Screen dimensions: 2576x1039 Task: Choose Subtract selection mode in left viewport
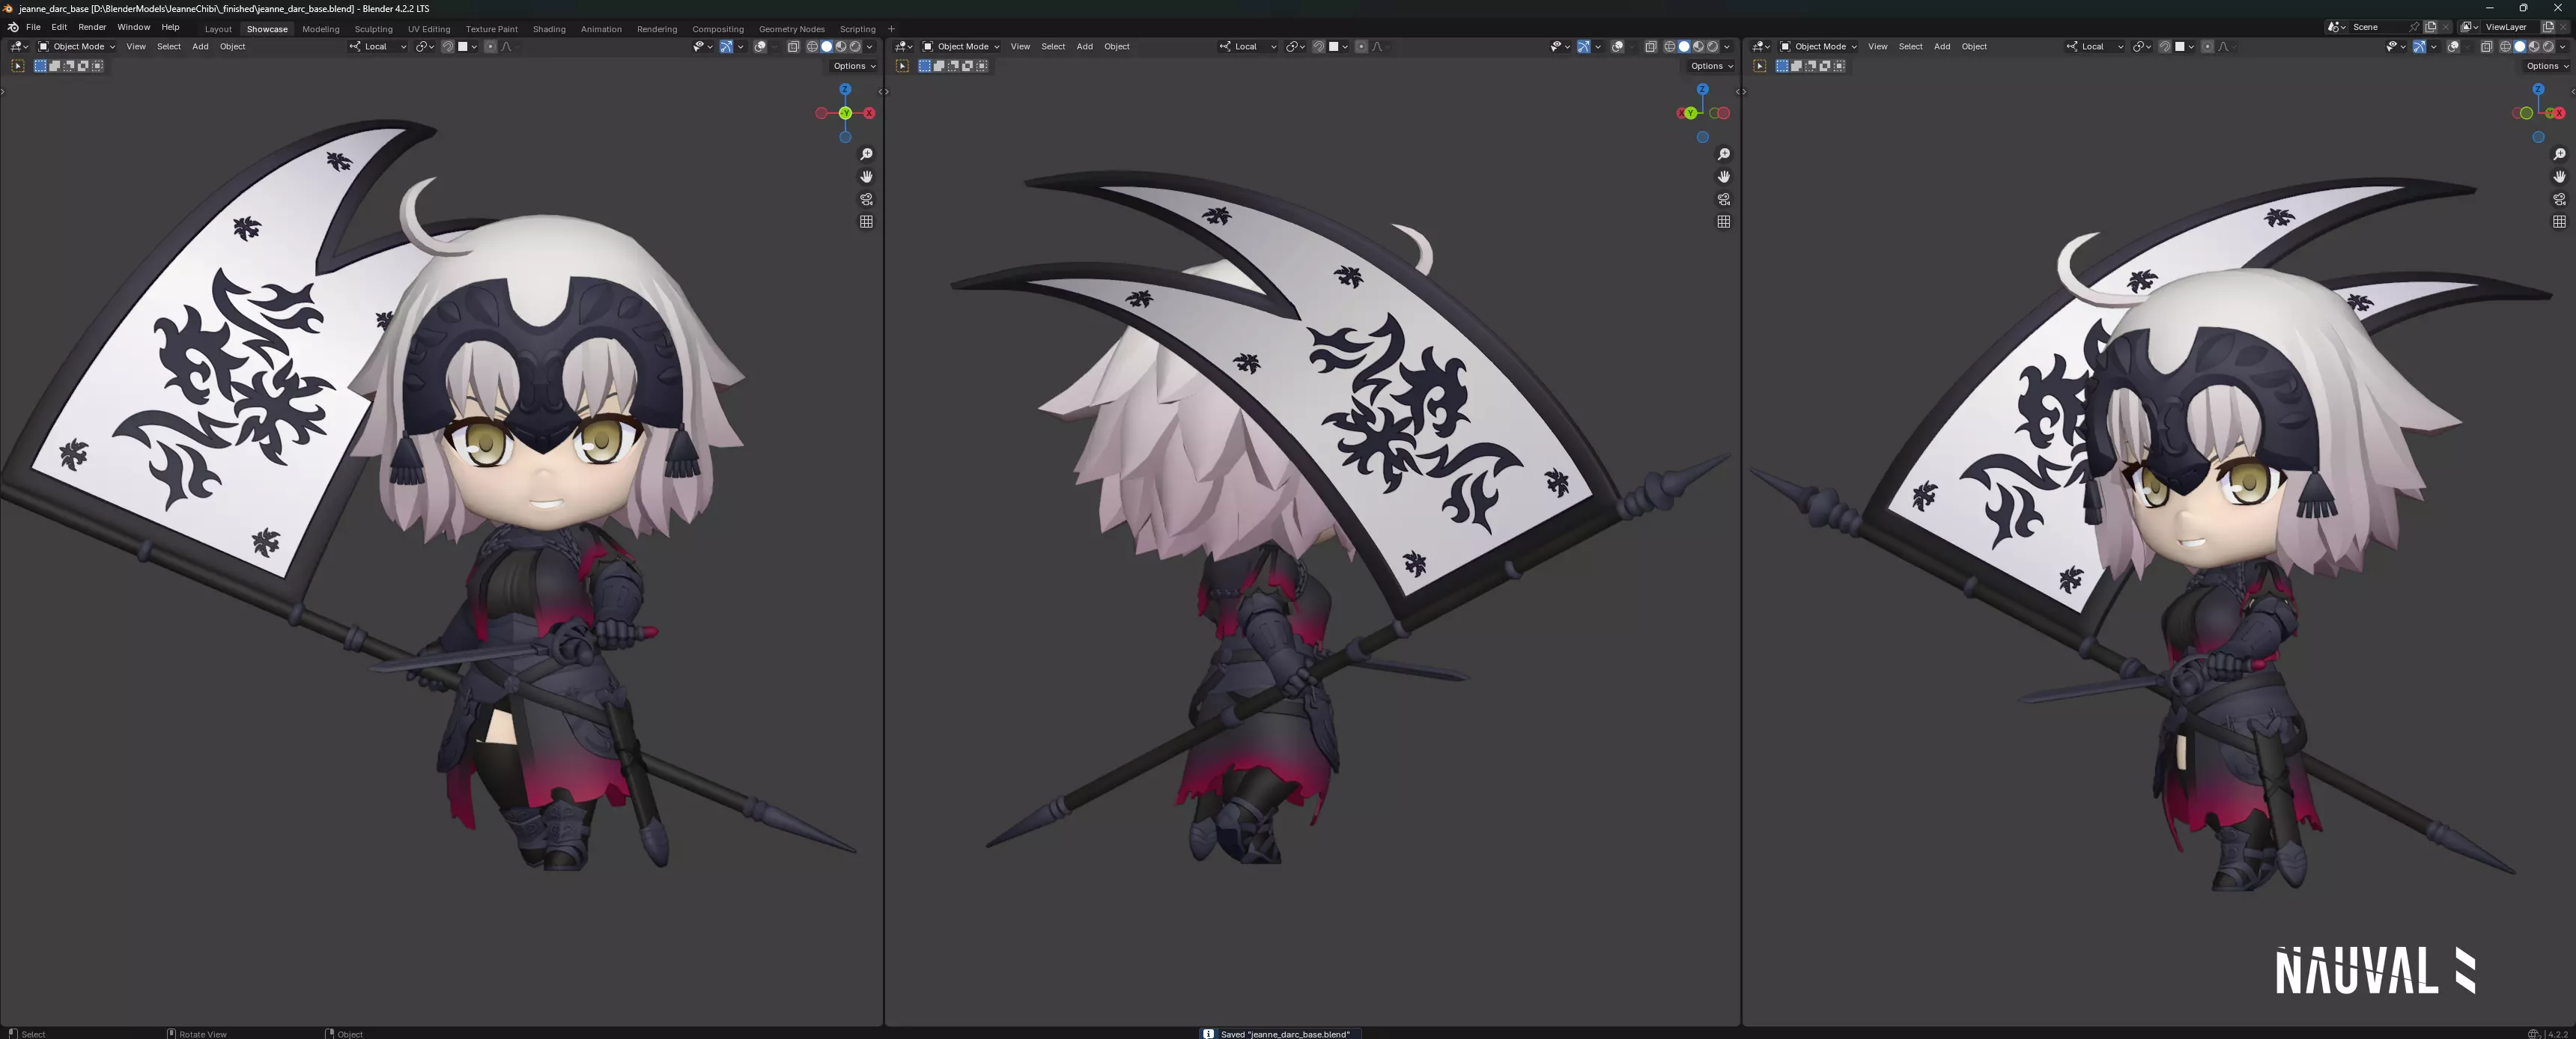pyautogui.click(x=69, y=66)
